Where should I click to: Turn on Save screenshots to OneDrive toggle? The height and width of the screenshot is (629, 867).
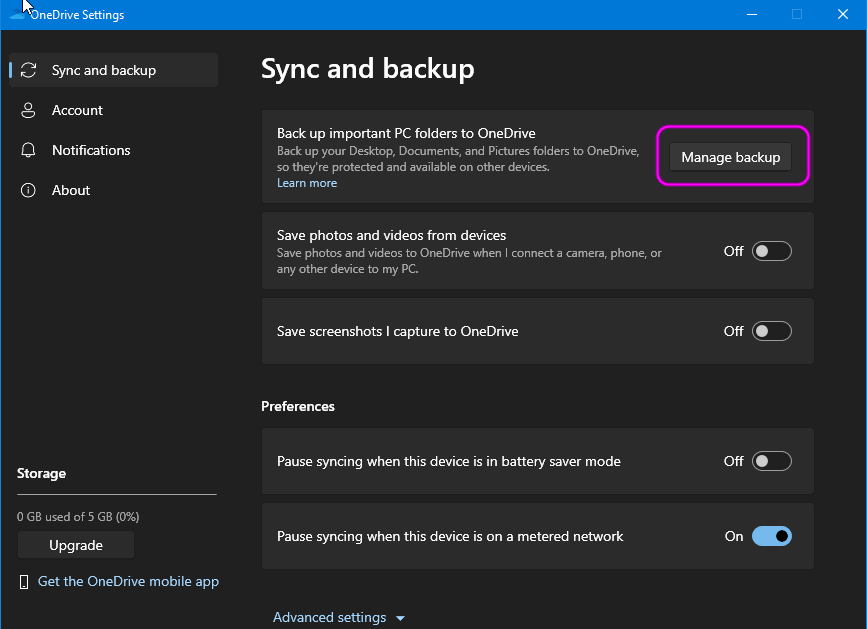772,331
